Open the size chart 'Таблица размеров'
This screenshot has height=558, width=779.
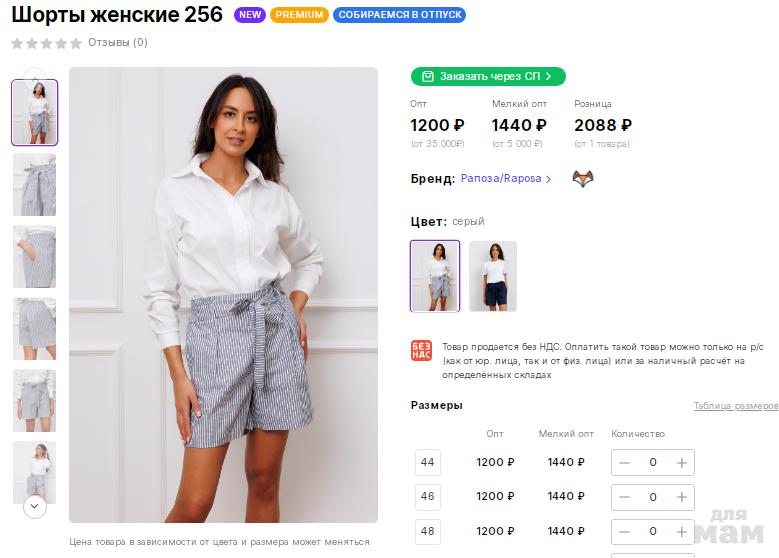pos(735,406)
